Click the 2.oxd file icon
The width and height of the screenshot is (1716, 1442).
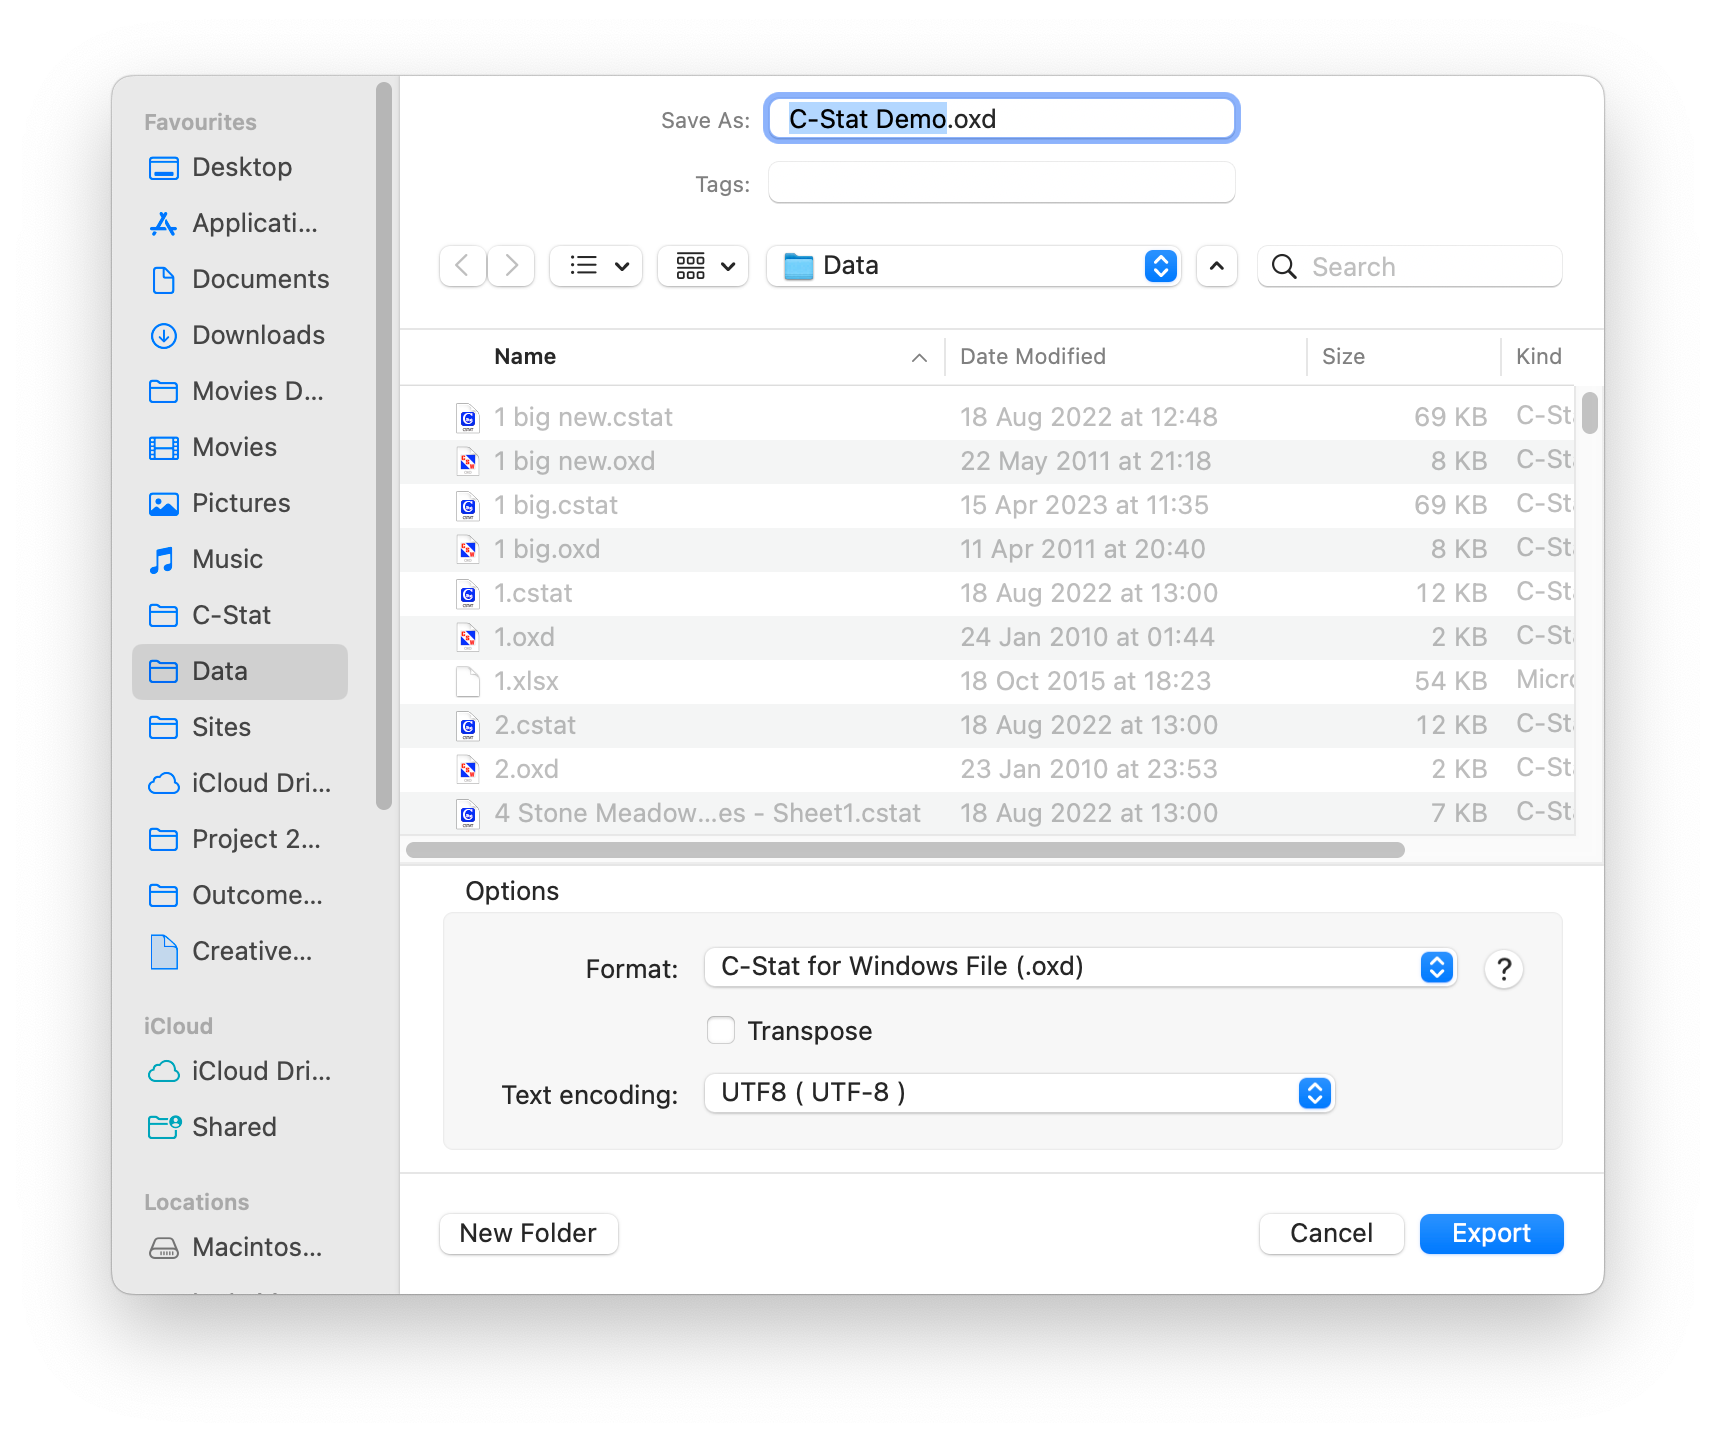point(468,770)
